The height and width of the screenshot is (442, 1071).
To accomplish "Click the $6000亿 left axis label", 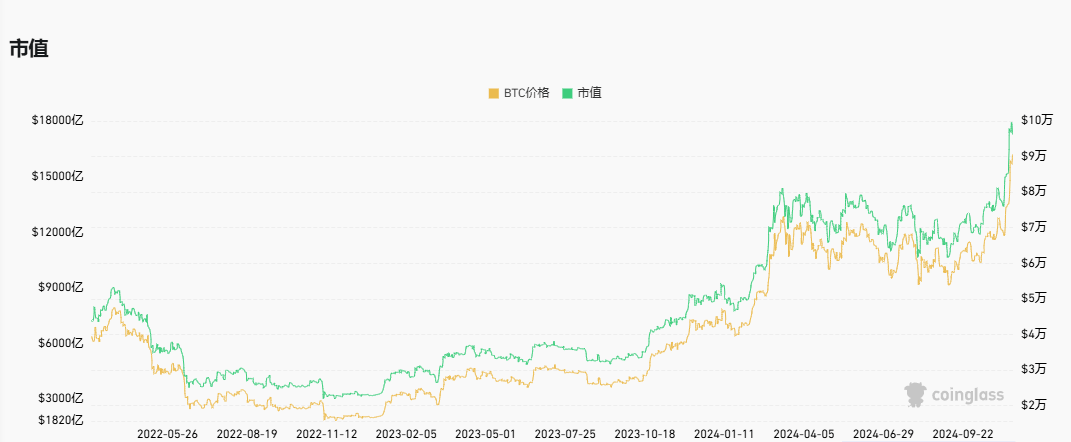I will (x=61, y=343).
